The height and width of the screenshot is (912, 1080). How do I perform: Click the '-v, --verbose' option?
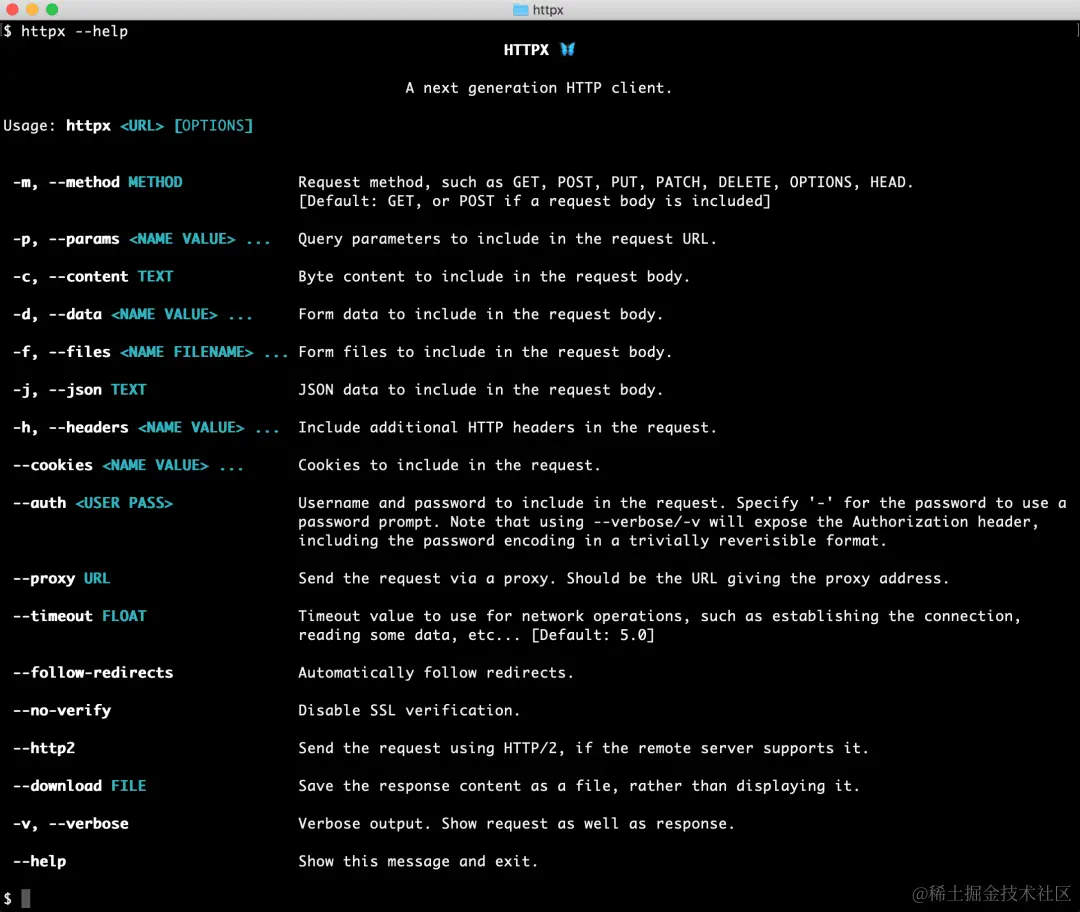(70, 824)
